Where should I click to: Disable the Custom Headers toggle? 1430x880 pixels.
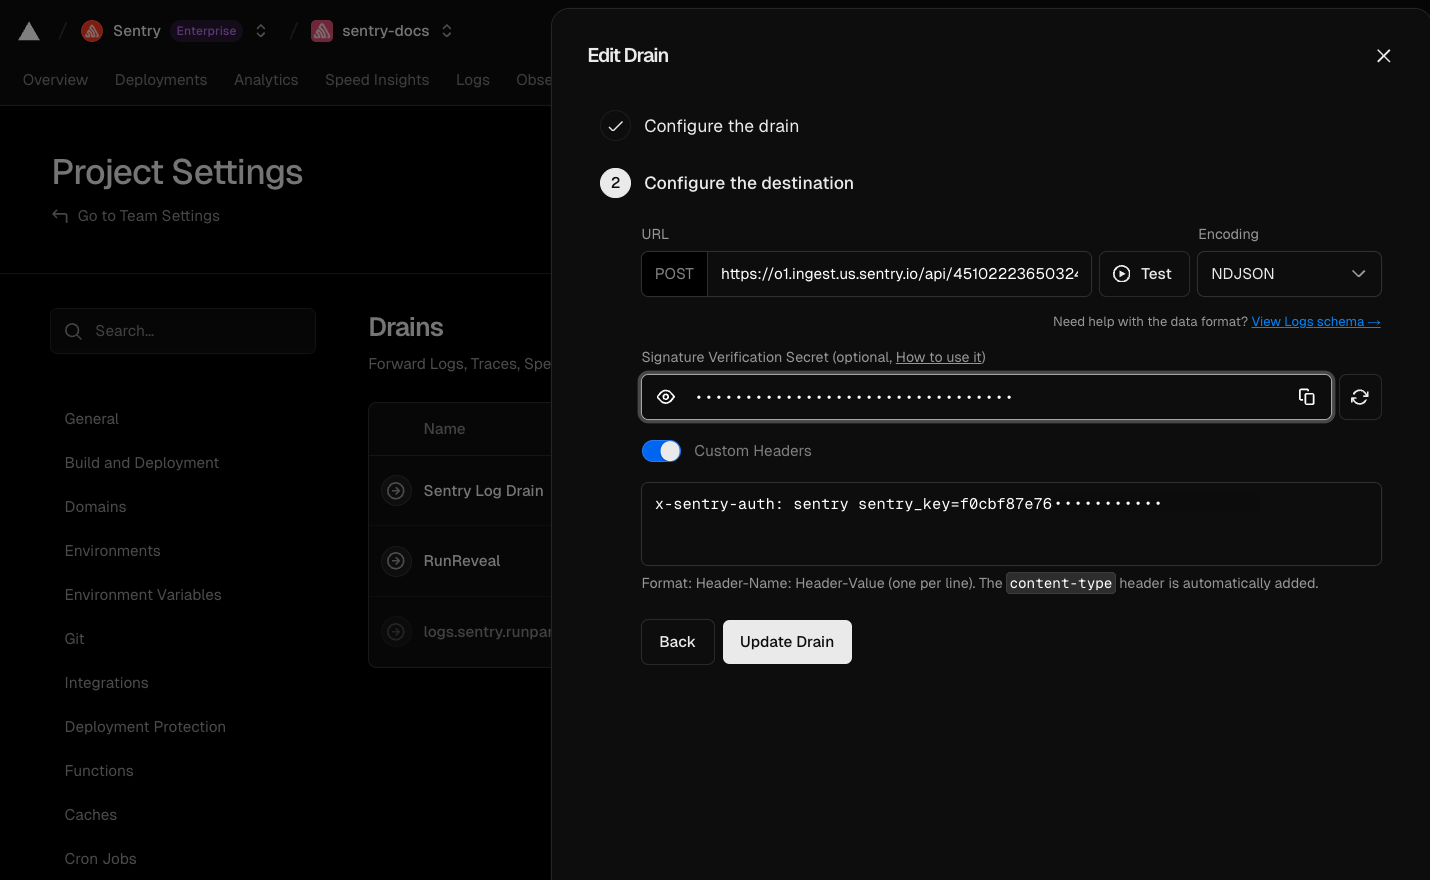click(661, 451)
